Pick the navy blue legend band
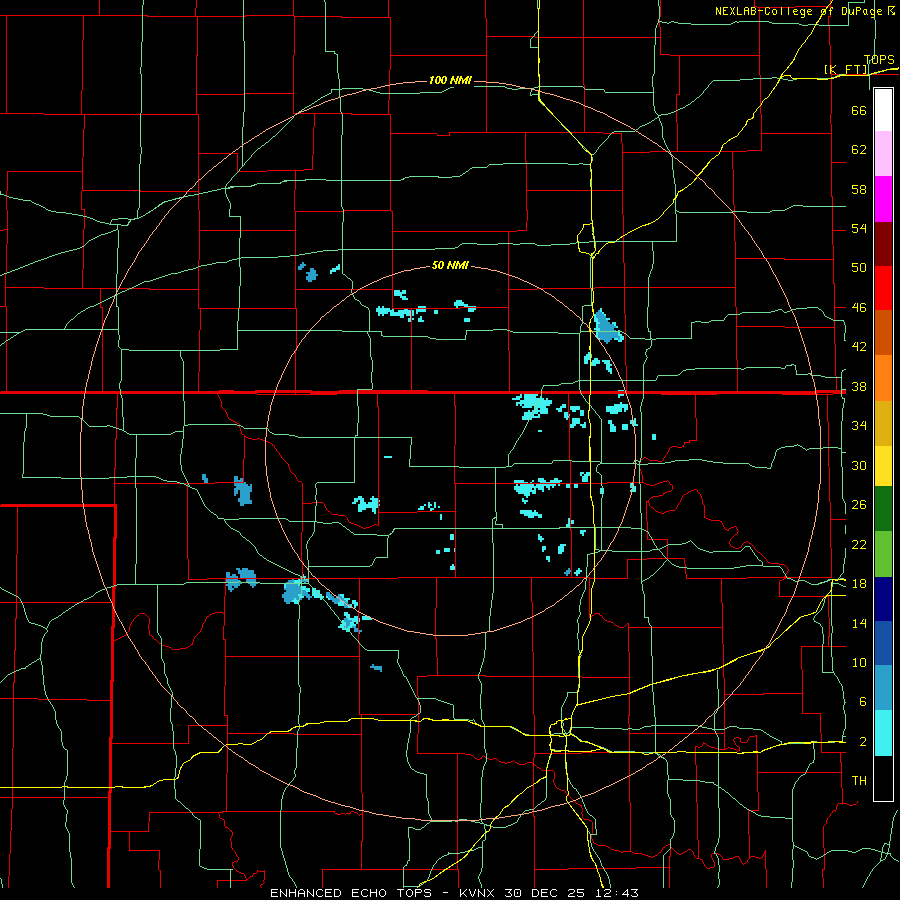The width and height of the screenshot is (900, 900). pyautogui.click(x=883, y=599)
